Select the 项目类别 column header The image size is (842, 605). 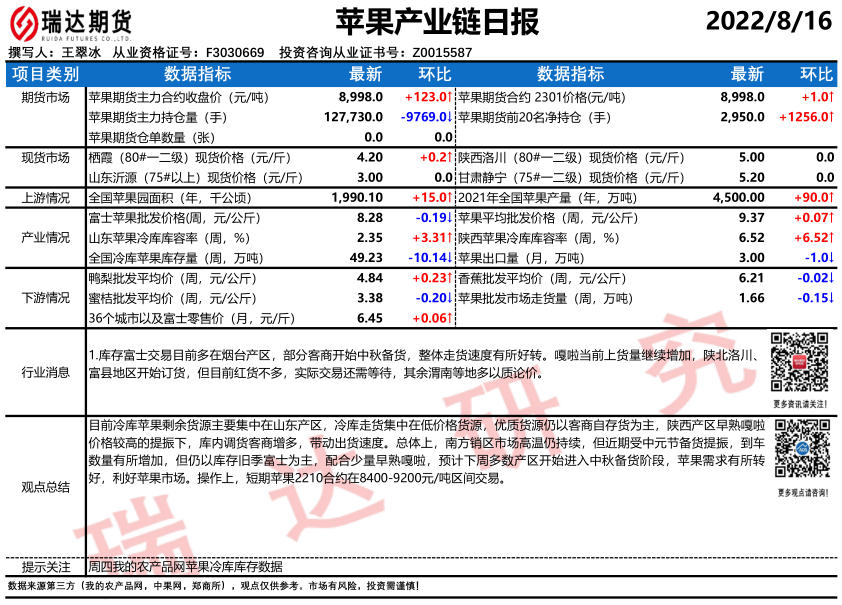(45, 74)
